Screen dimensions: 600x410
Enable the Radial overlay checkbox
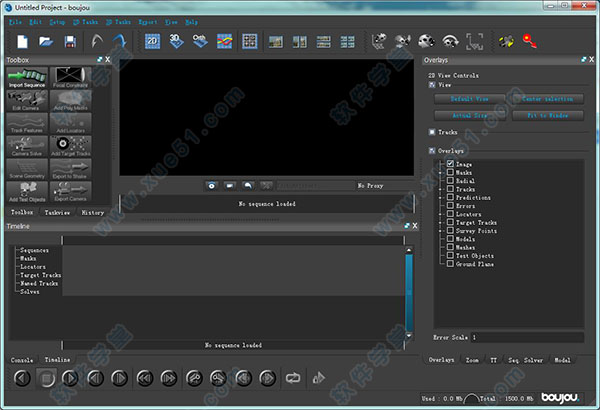coord(450,181)
